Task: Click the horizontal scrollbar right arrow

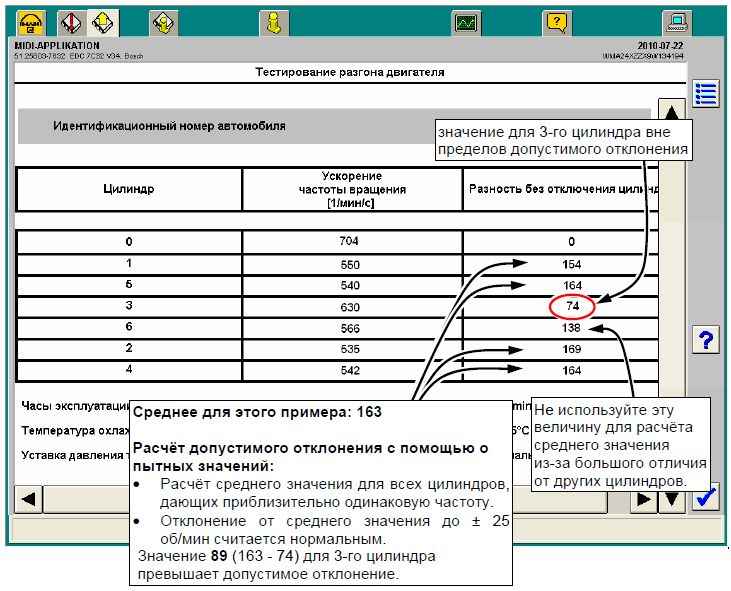Action: coord(644,499)
